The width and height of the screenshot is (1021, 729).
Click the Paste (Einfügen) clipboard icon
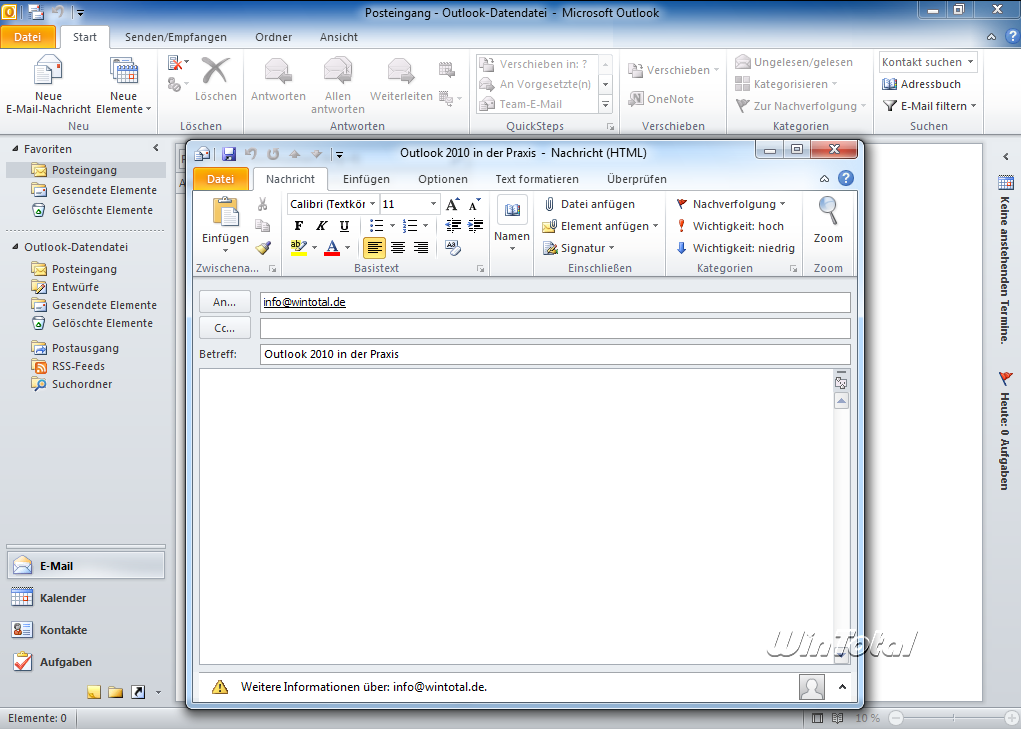(x=225, y=213)
